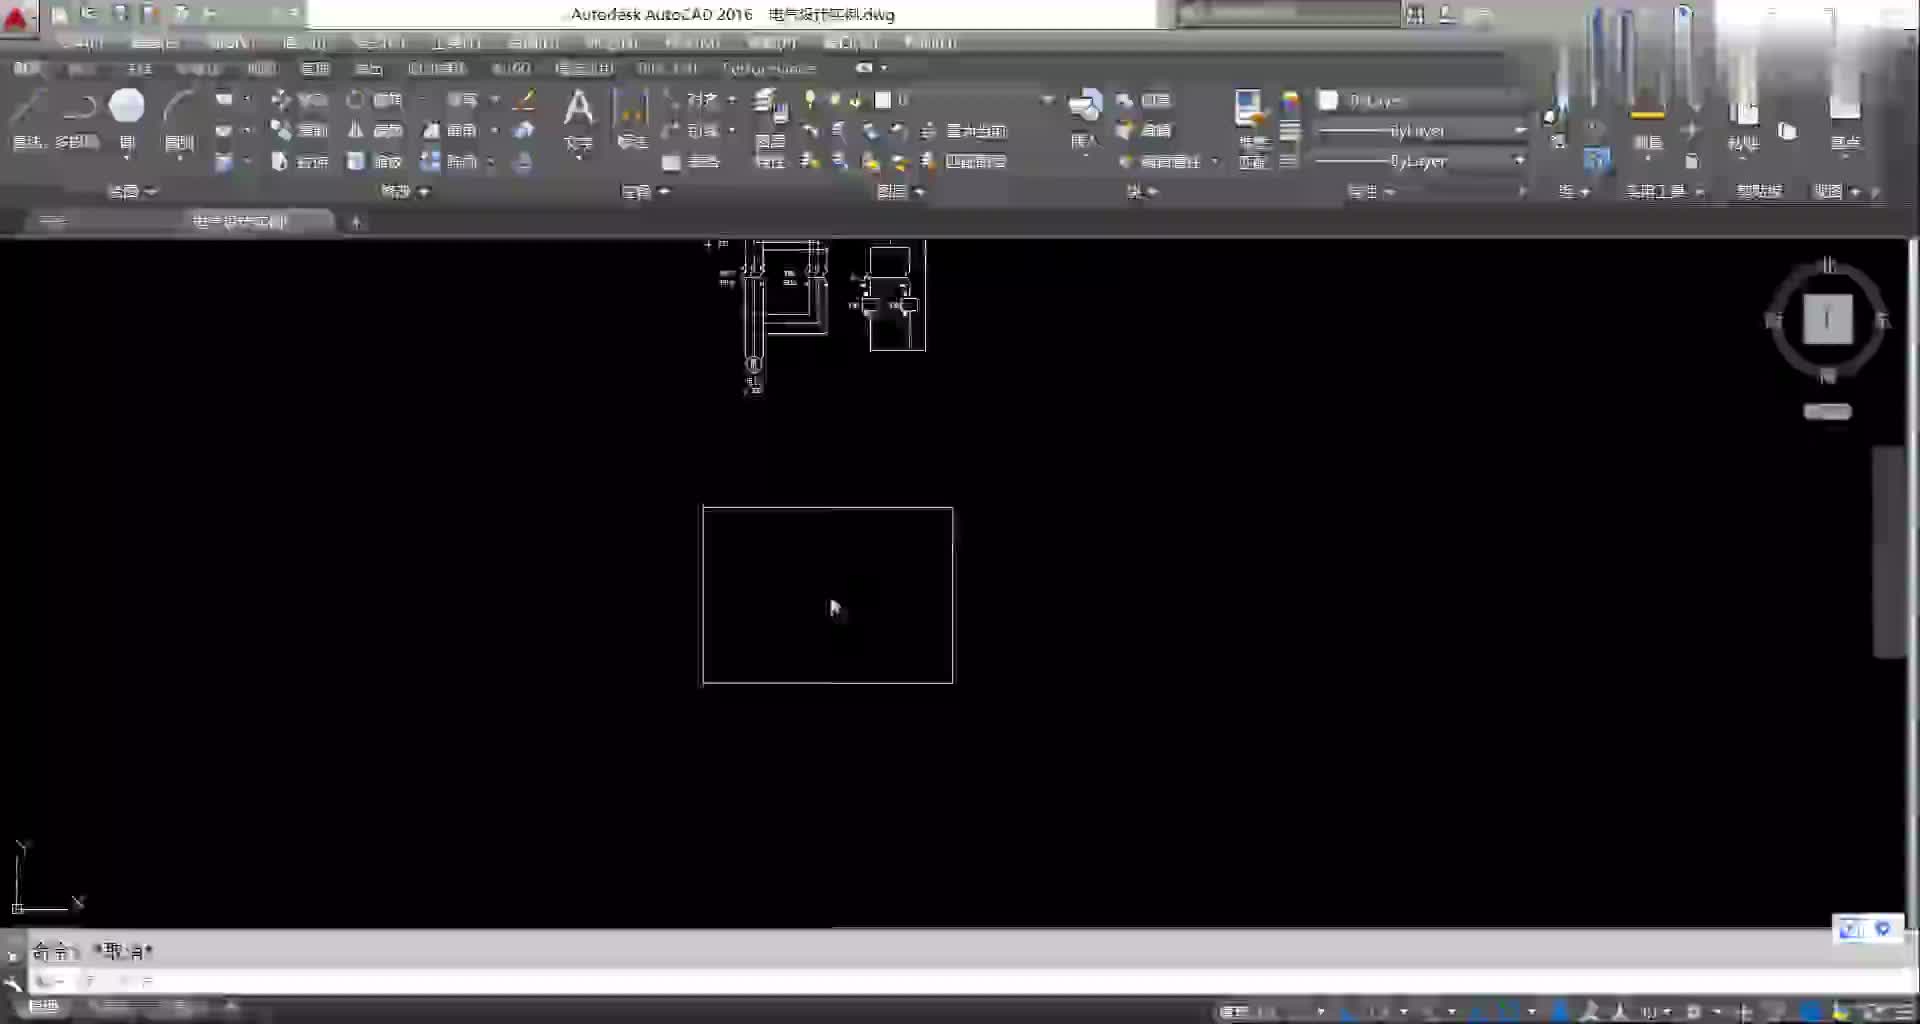Toggle layer lock icon
This screenshot has width=1920, height=1024.
coord(856,100)
